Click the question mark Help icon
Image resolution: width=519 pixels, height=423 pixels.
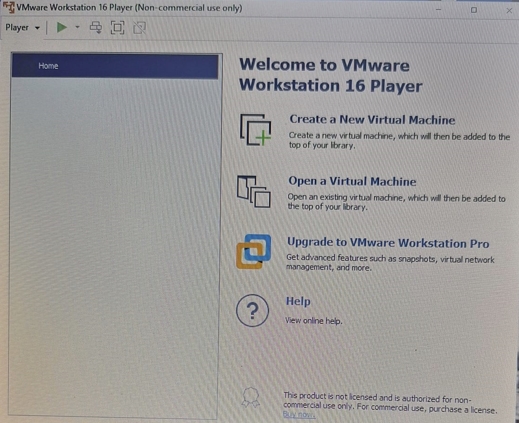pyautogui.click(x=252, y=310)
